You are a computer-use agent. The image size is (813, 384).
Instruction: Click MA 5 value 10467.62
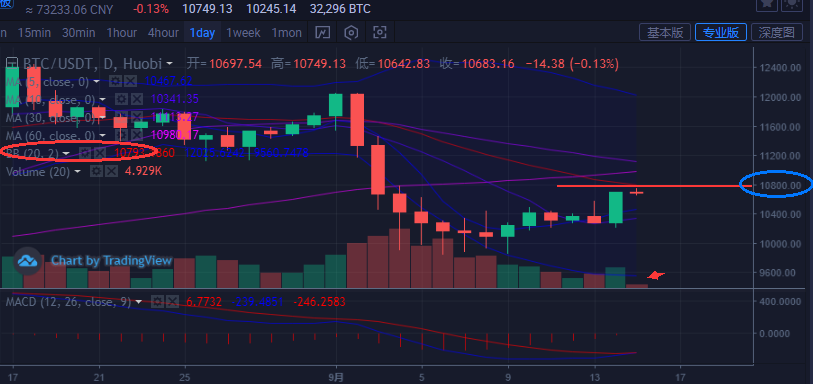coord(169,81)
